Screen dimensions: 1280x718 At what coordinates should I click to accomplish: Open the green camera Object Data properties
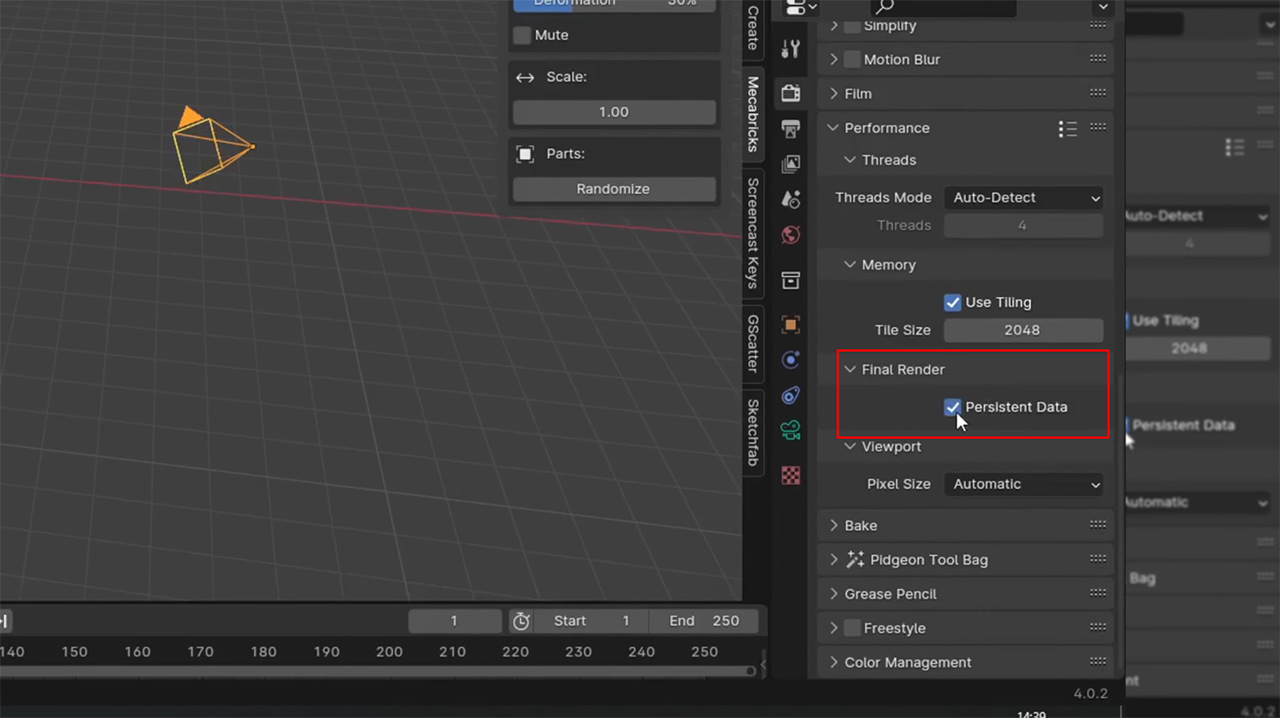point(790,432)
